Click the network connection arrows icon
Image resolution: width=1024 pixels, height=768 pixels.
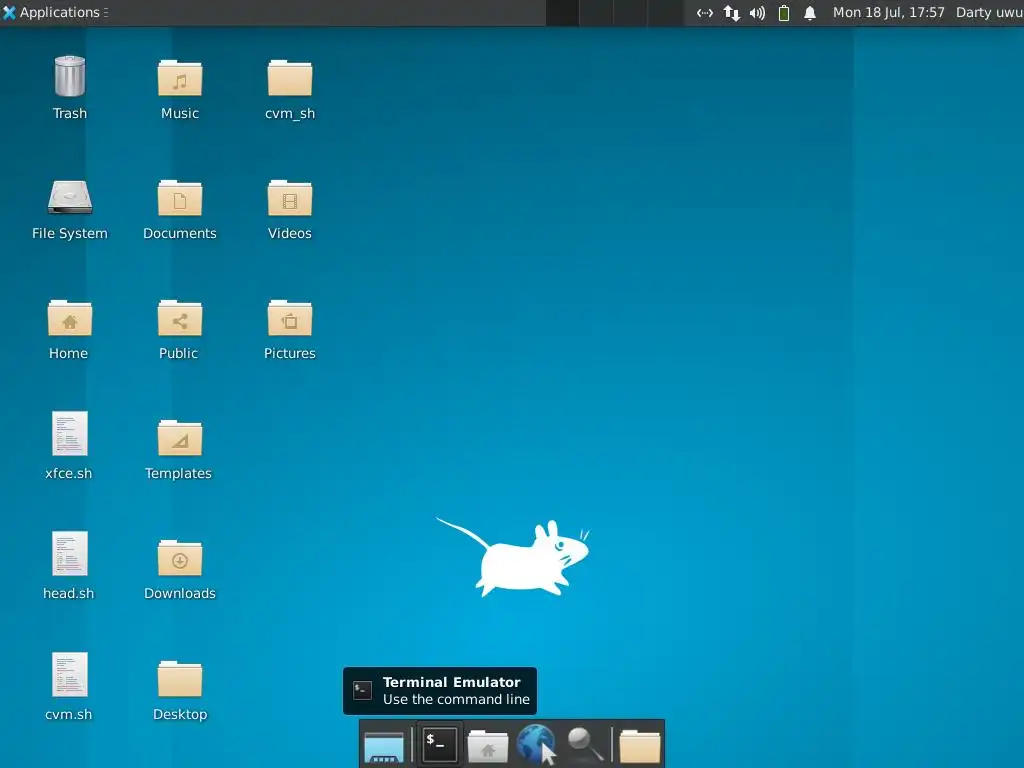point(731,13)
